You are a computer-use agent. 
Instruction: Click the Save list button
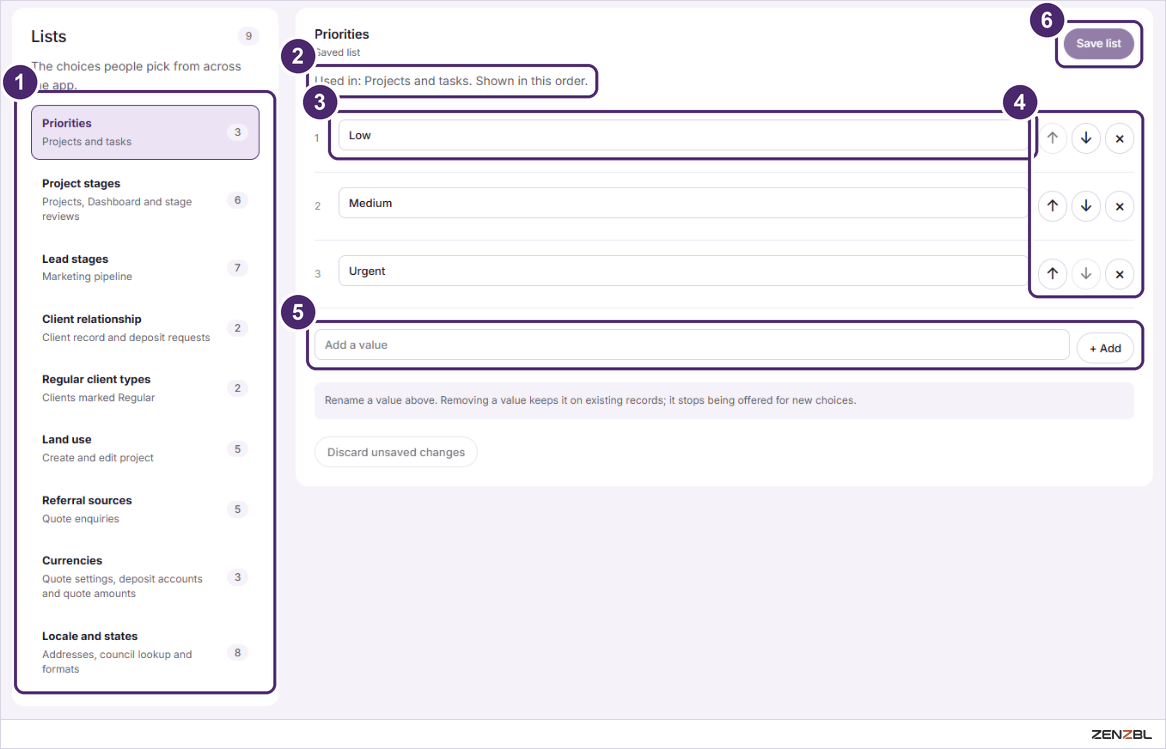(x=1098, y=43)
